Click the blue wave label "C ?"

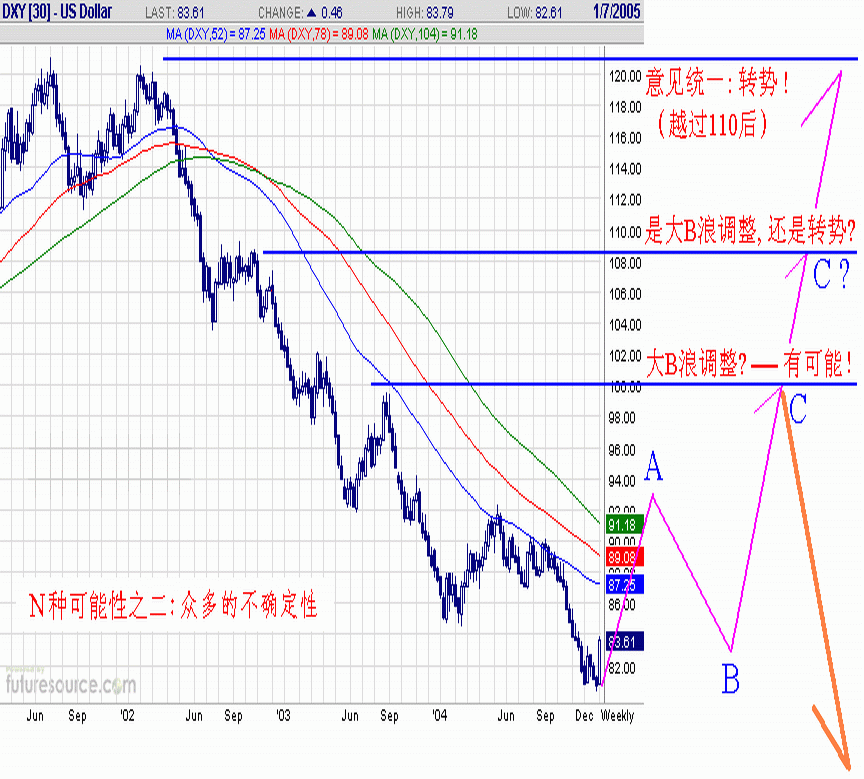coord(832,274)
